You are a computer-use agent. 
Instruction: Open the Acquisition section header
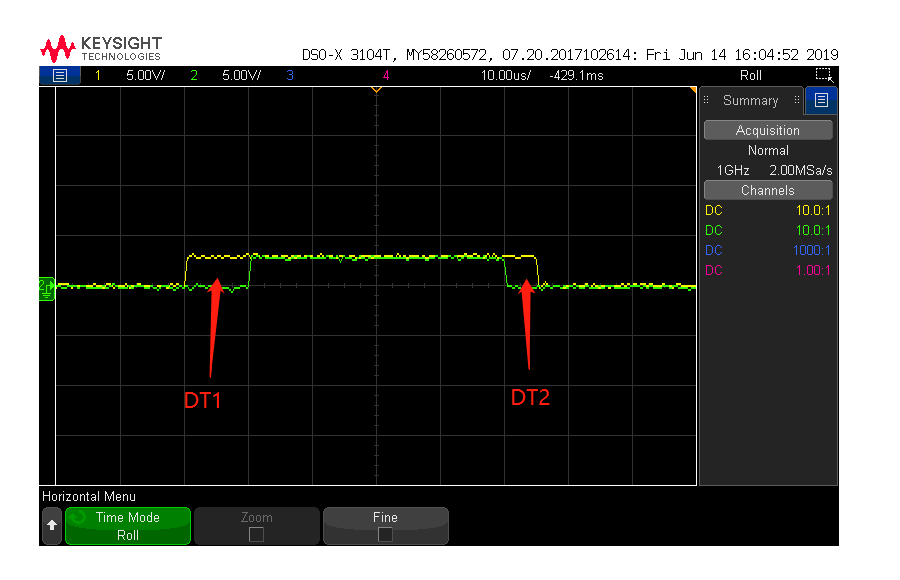tap(768, 130)
